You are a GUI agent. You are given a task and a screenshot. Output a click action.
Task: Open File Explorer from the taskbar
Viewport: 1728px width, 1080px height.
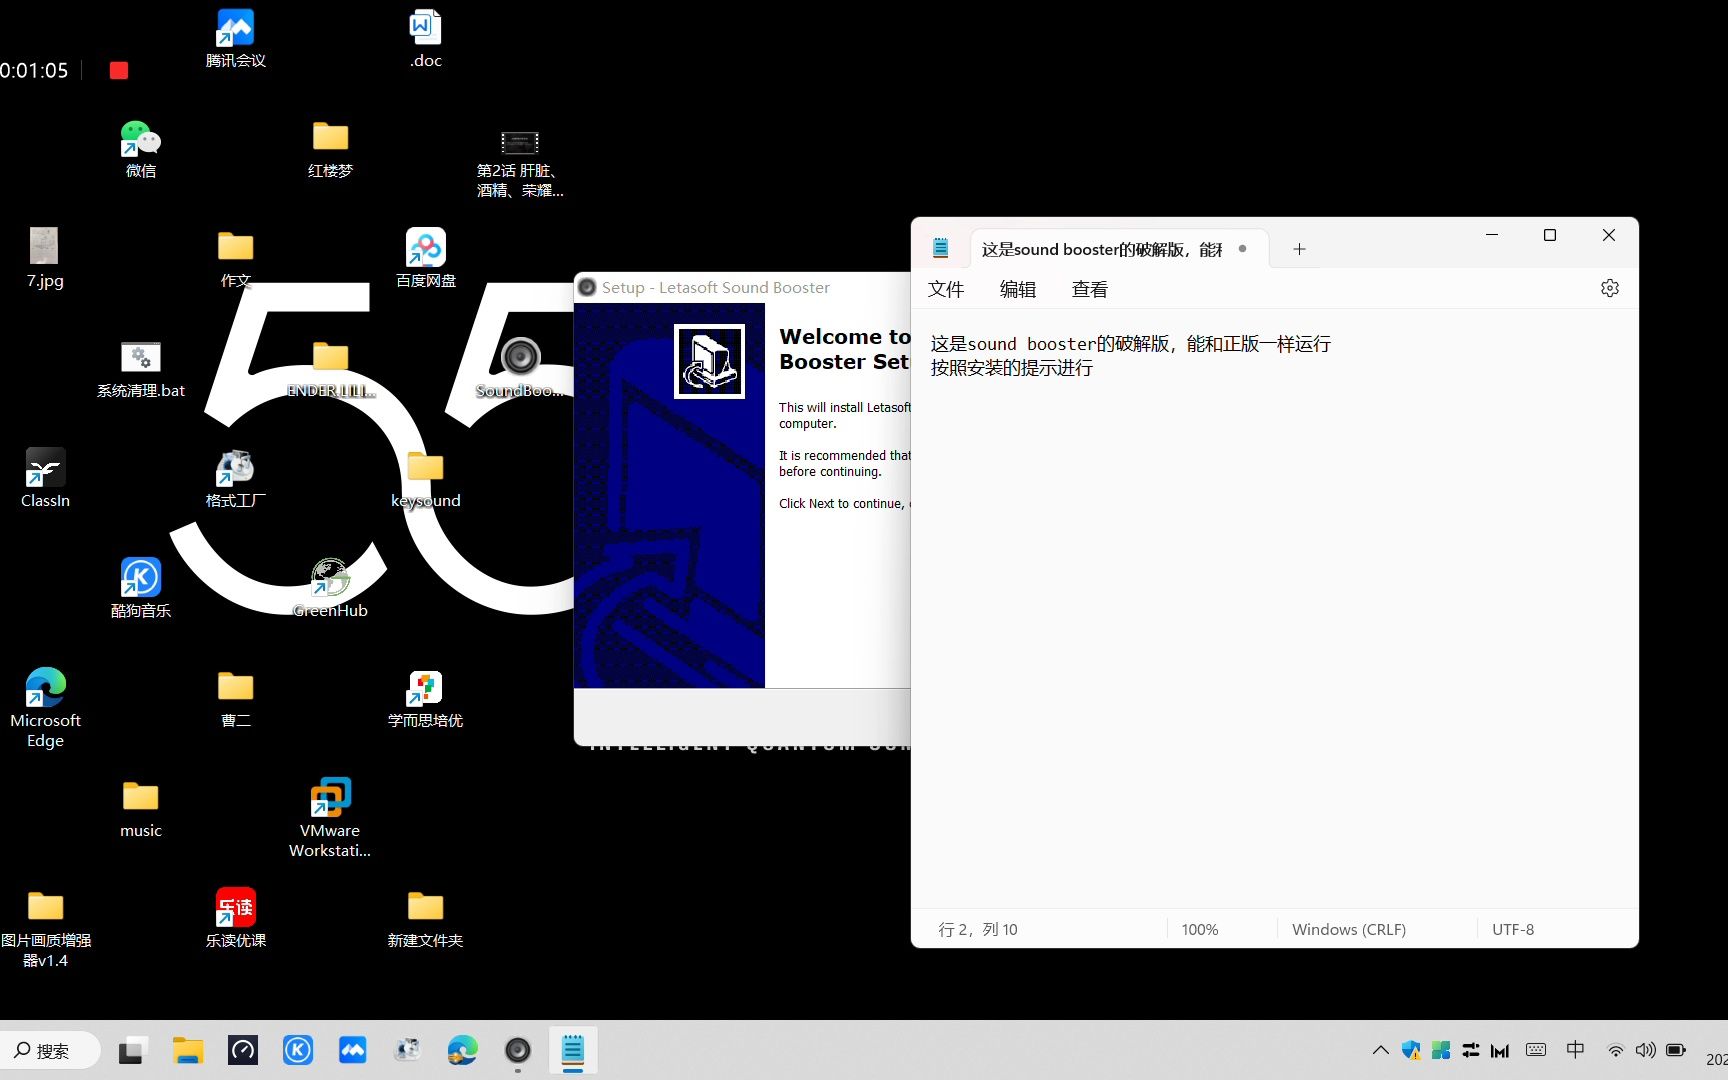(187, 1050)
